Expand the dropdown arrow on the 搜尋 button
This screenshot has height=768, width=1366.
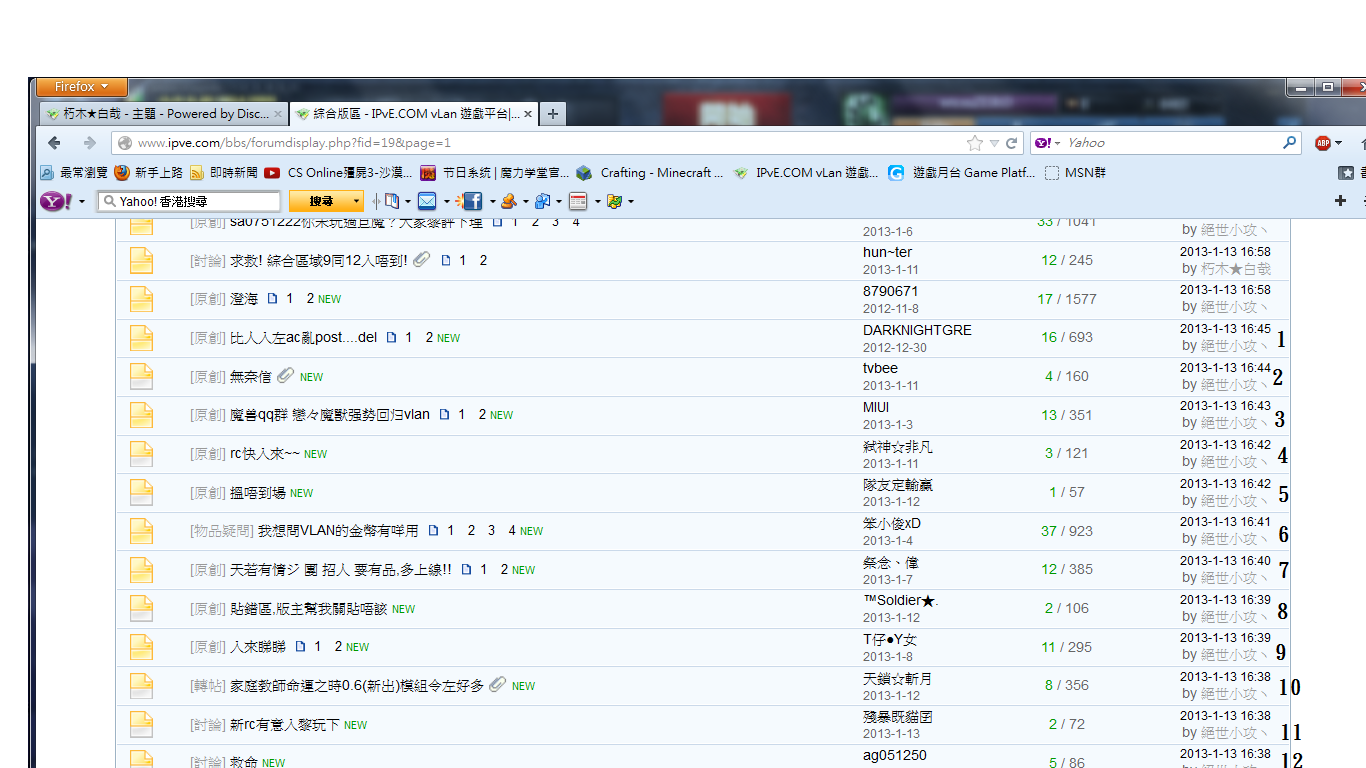point(356,202)
